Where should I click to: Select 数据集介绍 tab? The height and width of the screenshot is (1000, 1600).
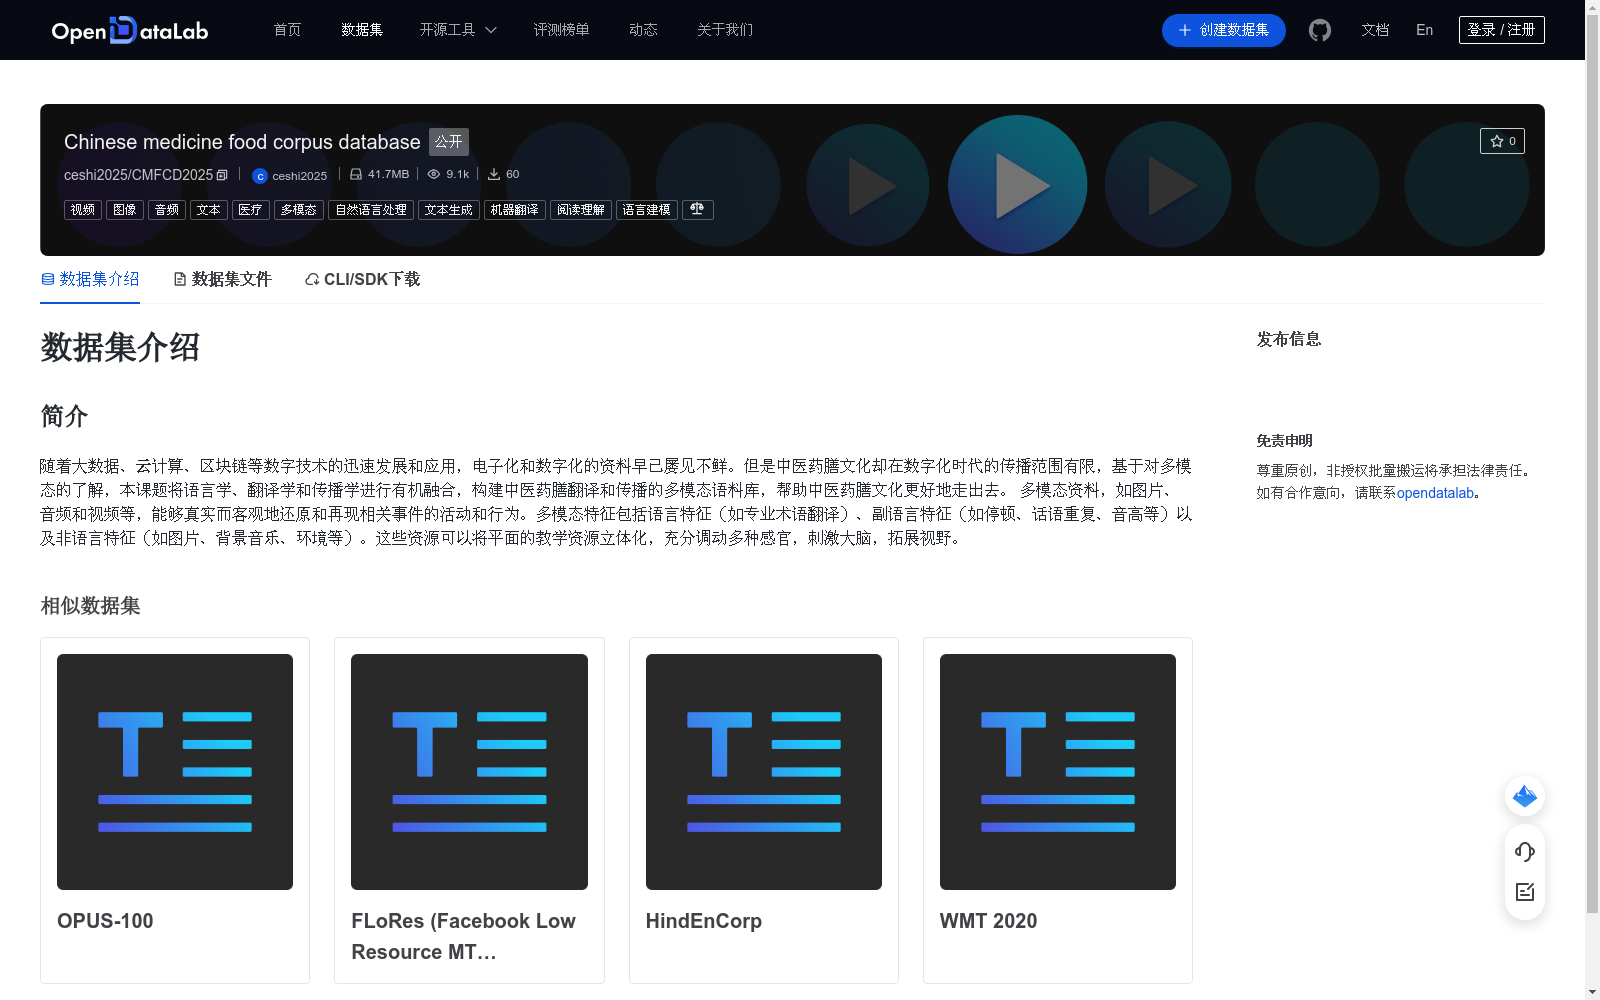pyautogui.click(x=90, y=279)
